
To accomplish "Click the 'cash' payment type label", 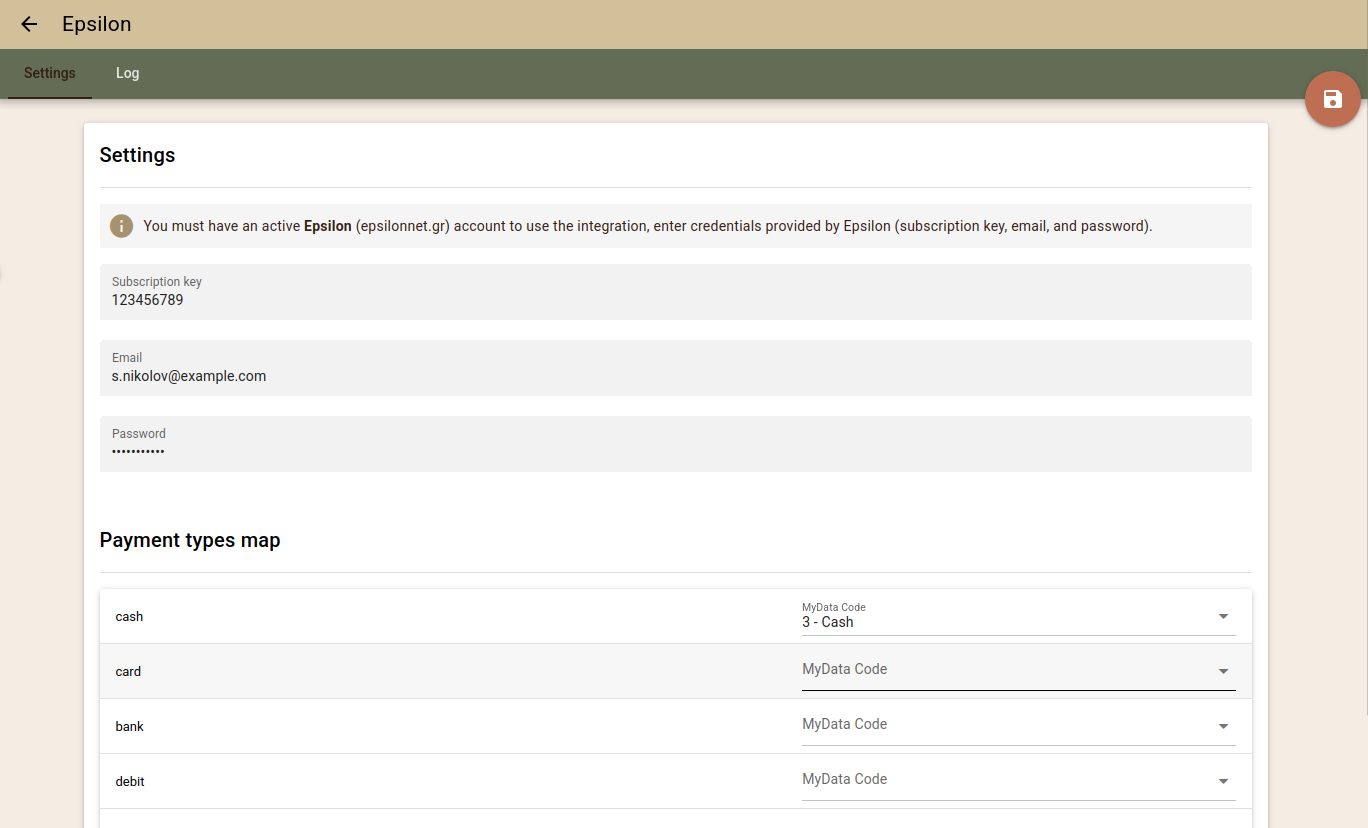I will [x=129, y=616].
